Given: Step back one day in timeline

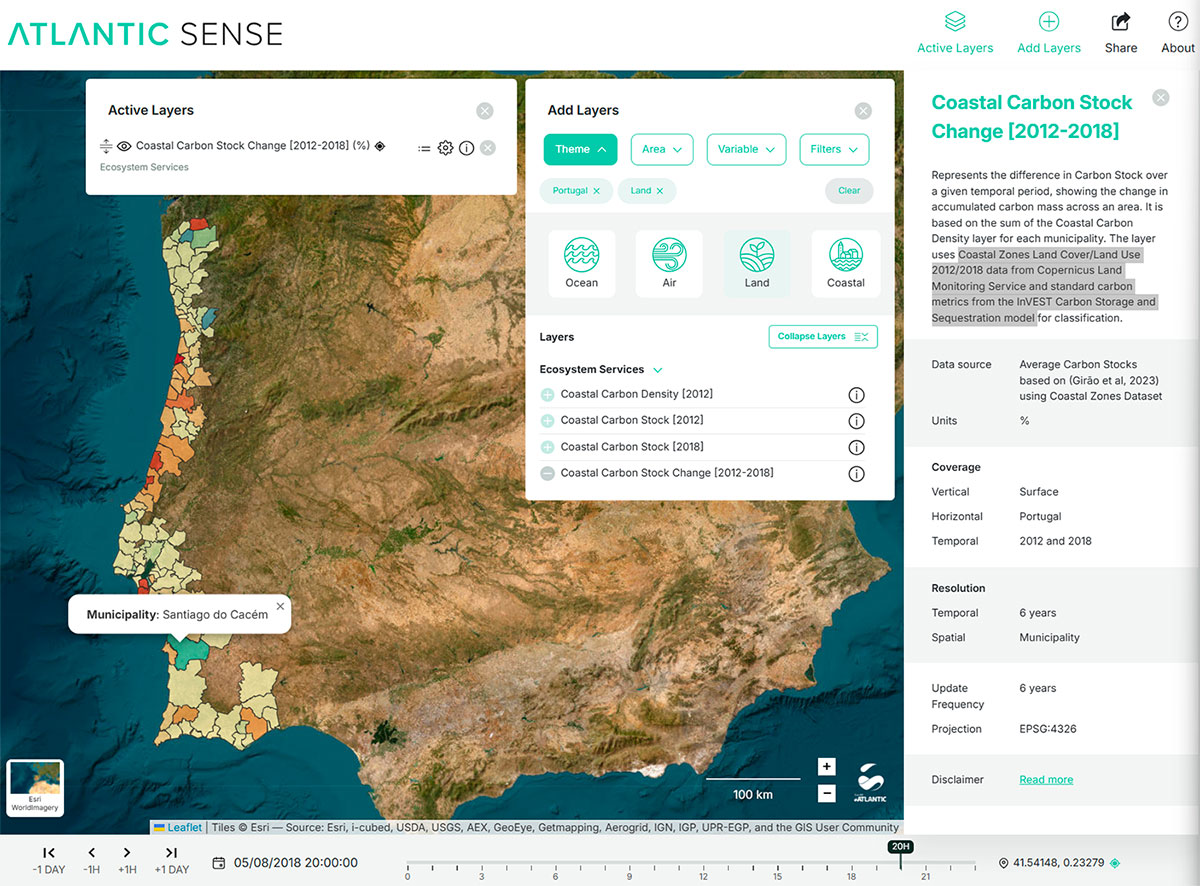Looking at the screenshot, I should (48, 860).
